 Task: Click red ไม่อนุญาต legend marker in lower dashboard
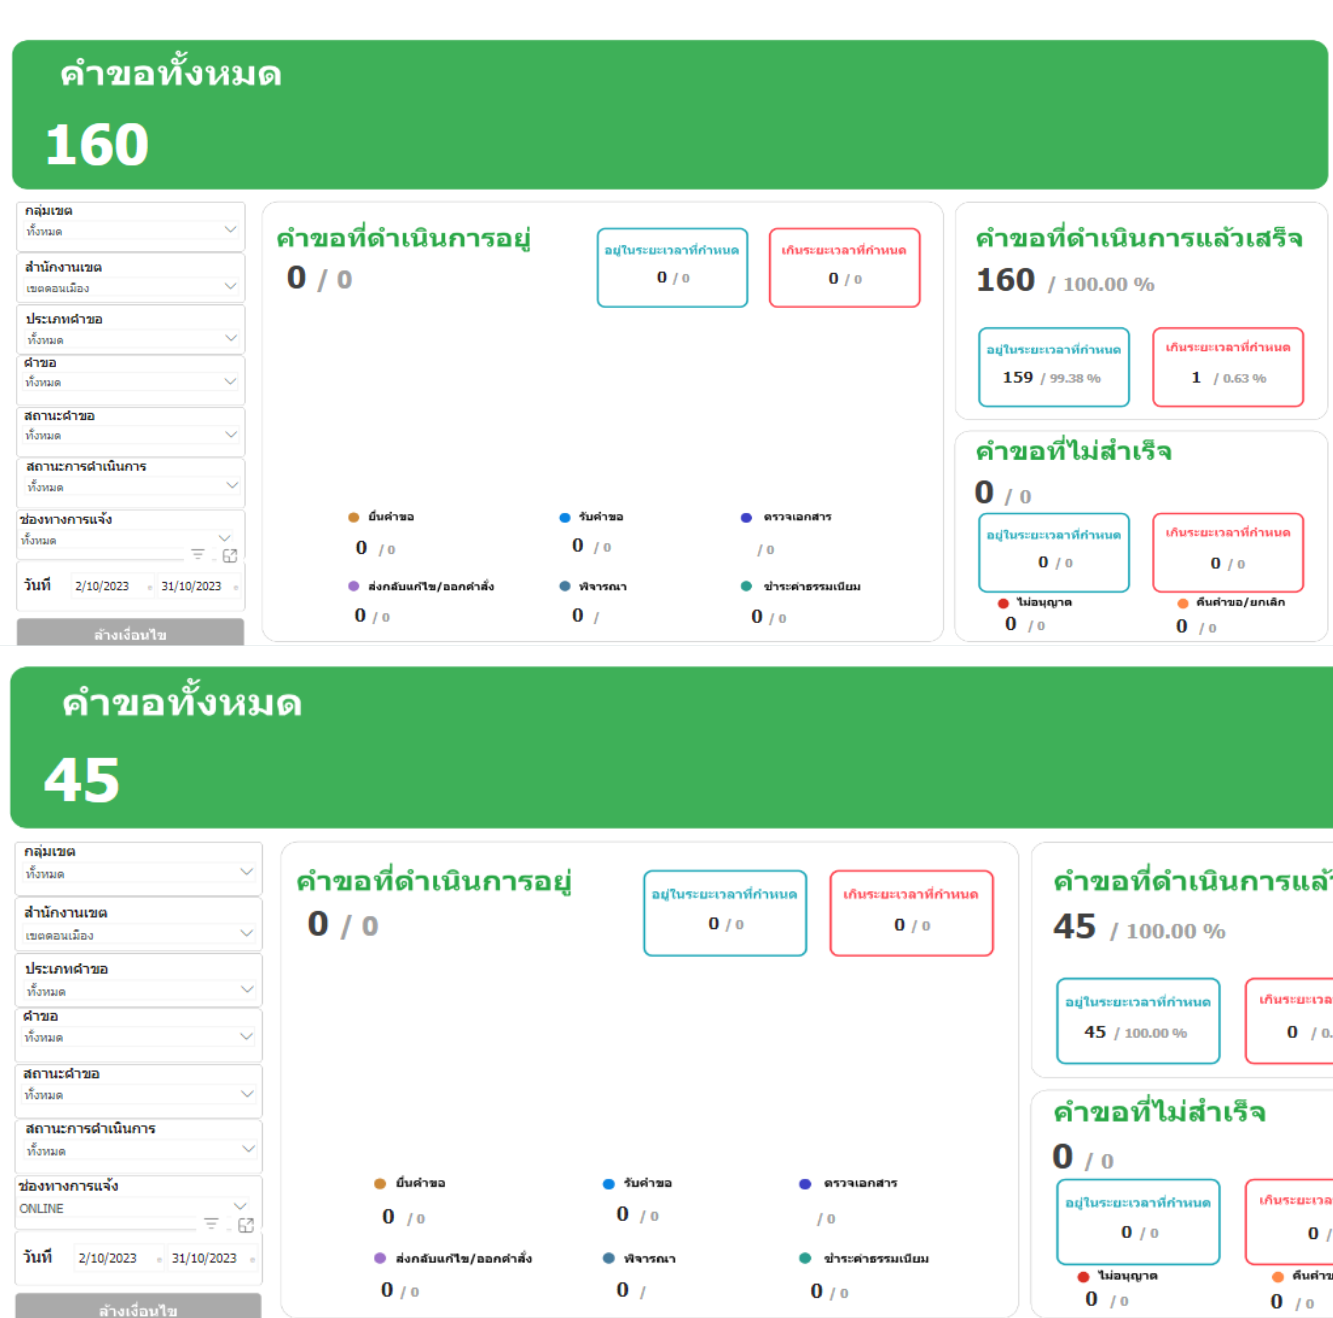tap(1083, 1276)
